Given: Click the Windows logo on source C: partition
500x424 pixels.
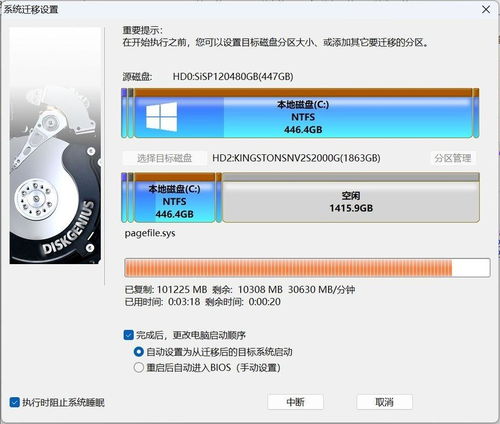Looking at the screenshot, I should click(x=161, y=117).
